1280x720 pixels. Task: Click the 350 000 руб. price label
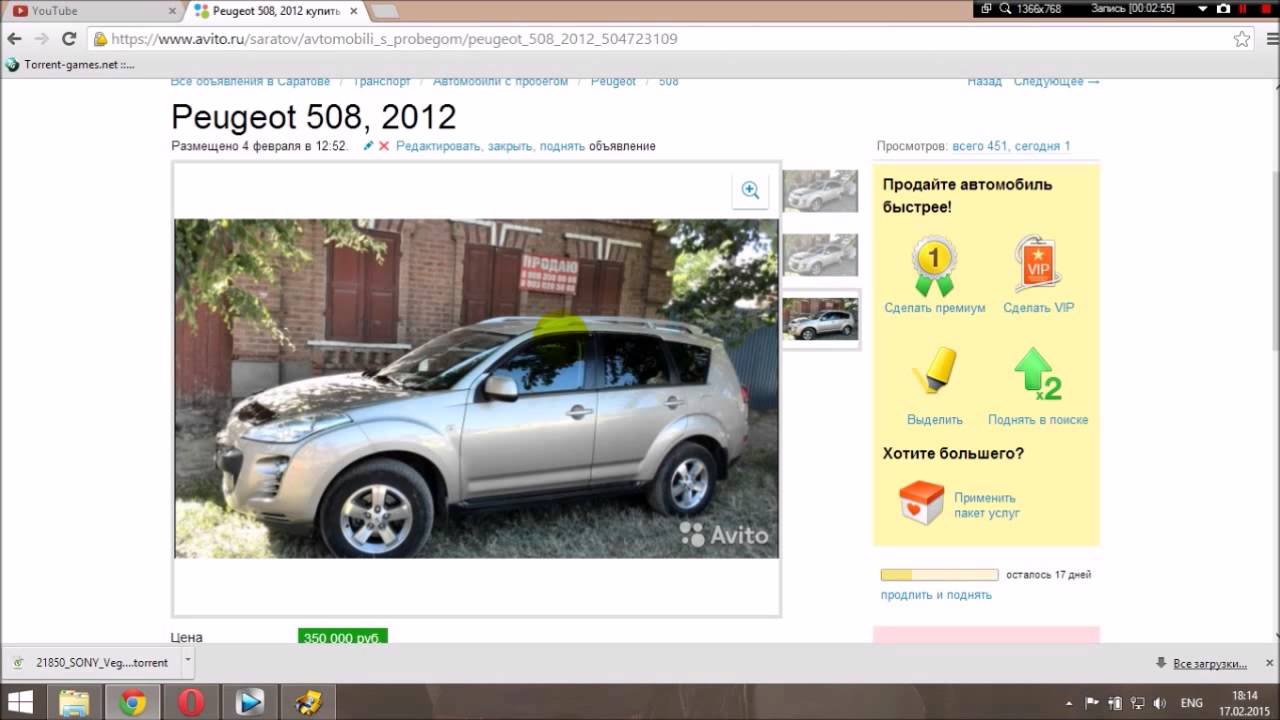342,637
